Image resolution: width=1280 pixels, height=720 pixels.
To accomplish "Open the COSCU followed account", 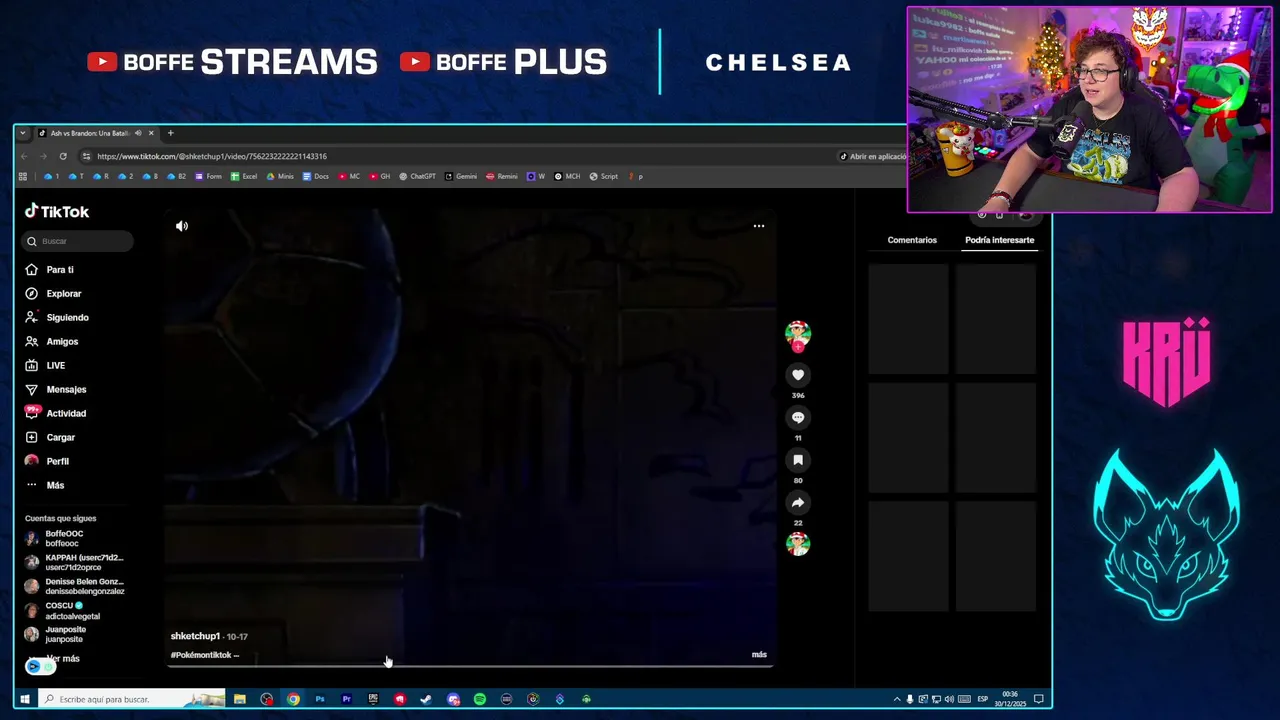I will click(x=75, y=611).
